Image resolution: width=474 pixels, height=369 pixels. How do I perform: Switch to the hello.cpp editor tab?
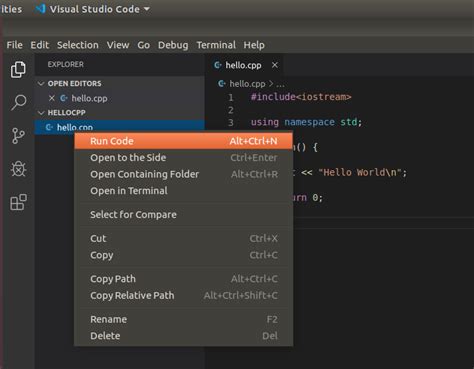tap(243, 65)
